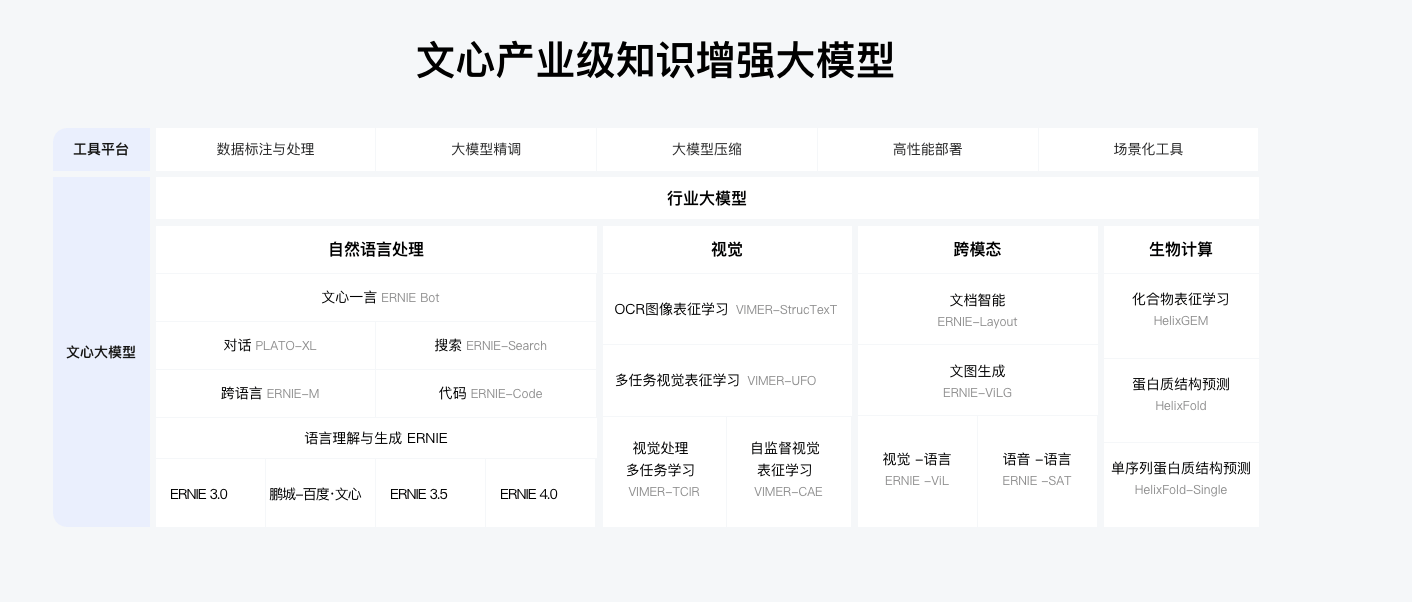Open 文档智能 ERNIE-Layout cell
Viewport: 1412px width, 602px height.
977,309
